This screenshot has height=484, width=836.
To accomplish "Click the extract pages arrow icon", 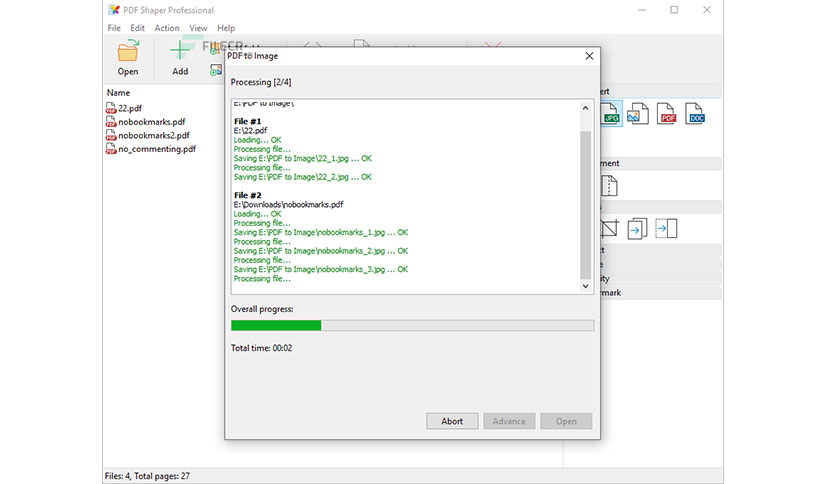I will coord(637,229).
